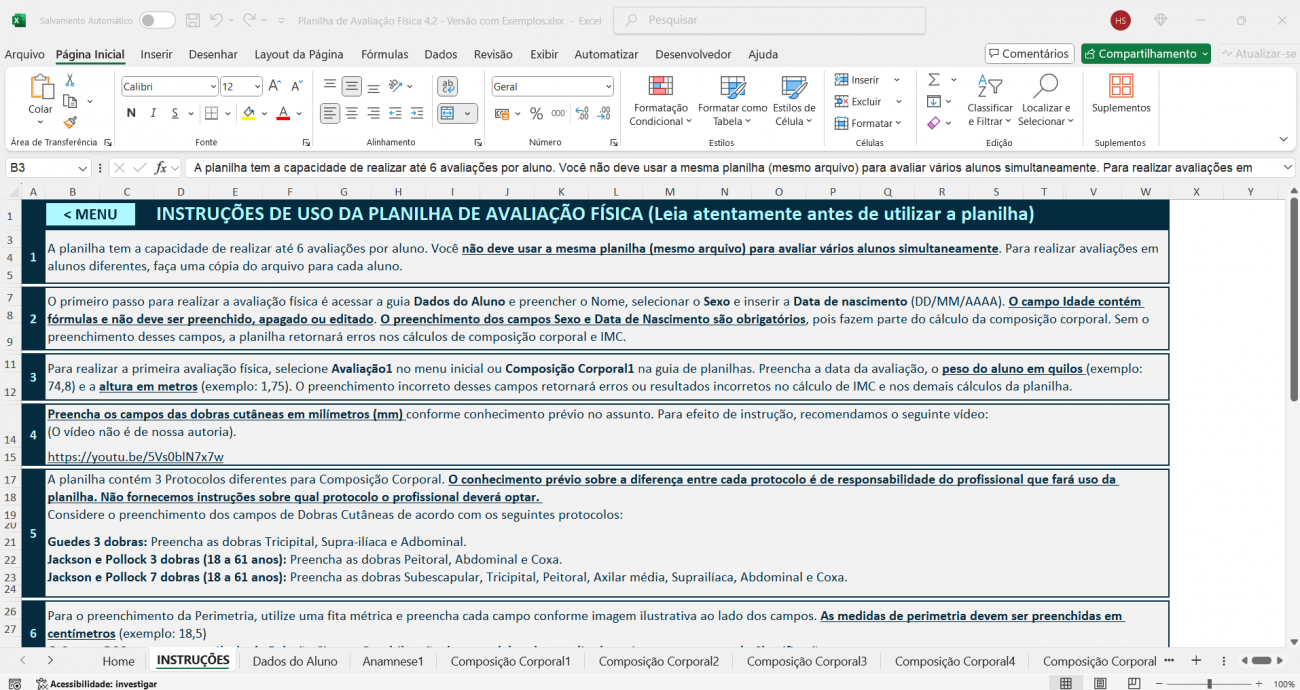The image size is (1300, 690).
Task: Click Inserir in the Células group
Action: coord(859,80)
